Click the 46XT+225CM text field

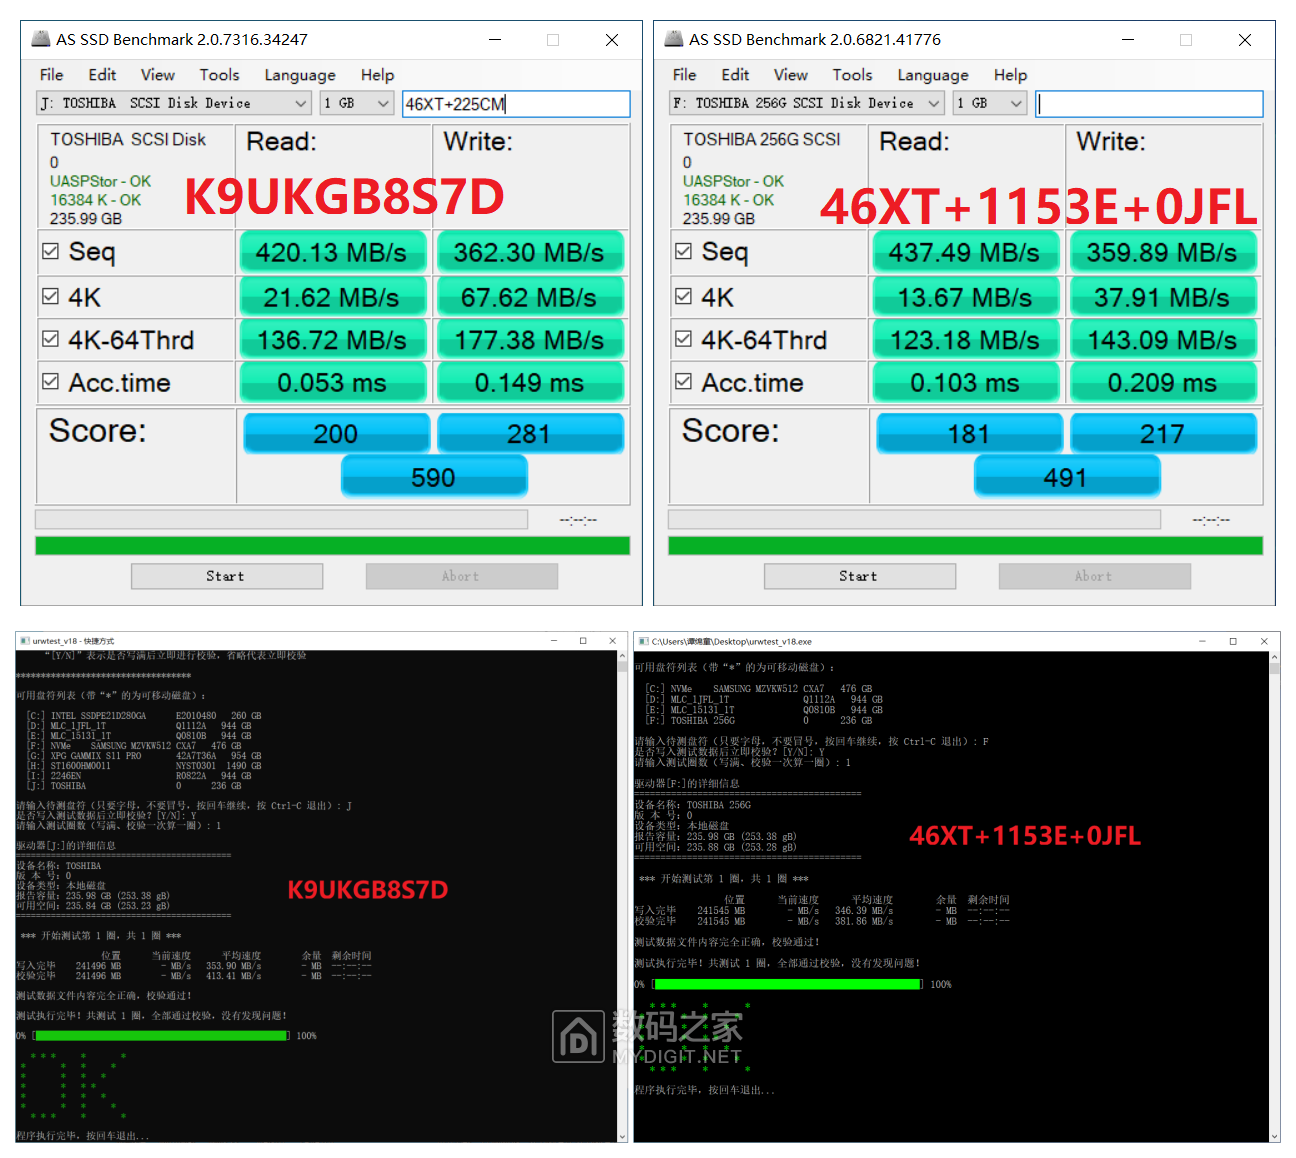point(516,103)
